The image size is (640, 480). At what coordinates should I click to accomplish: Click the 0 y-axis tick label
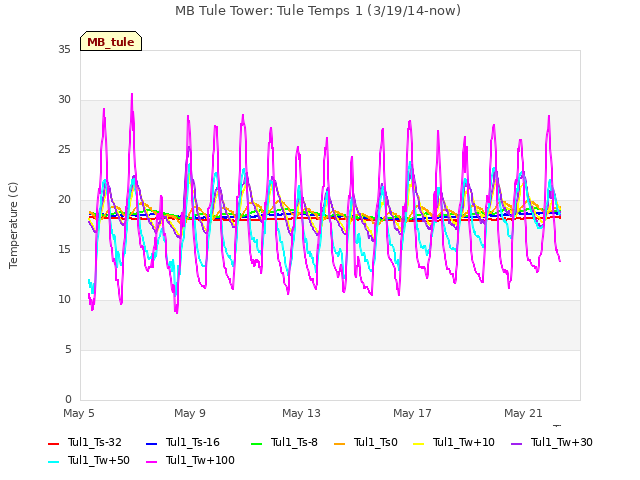click(68, 400)
